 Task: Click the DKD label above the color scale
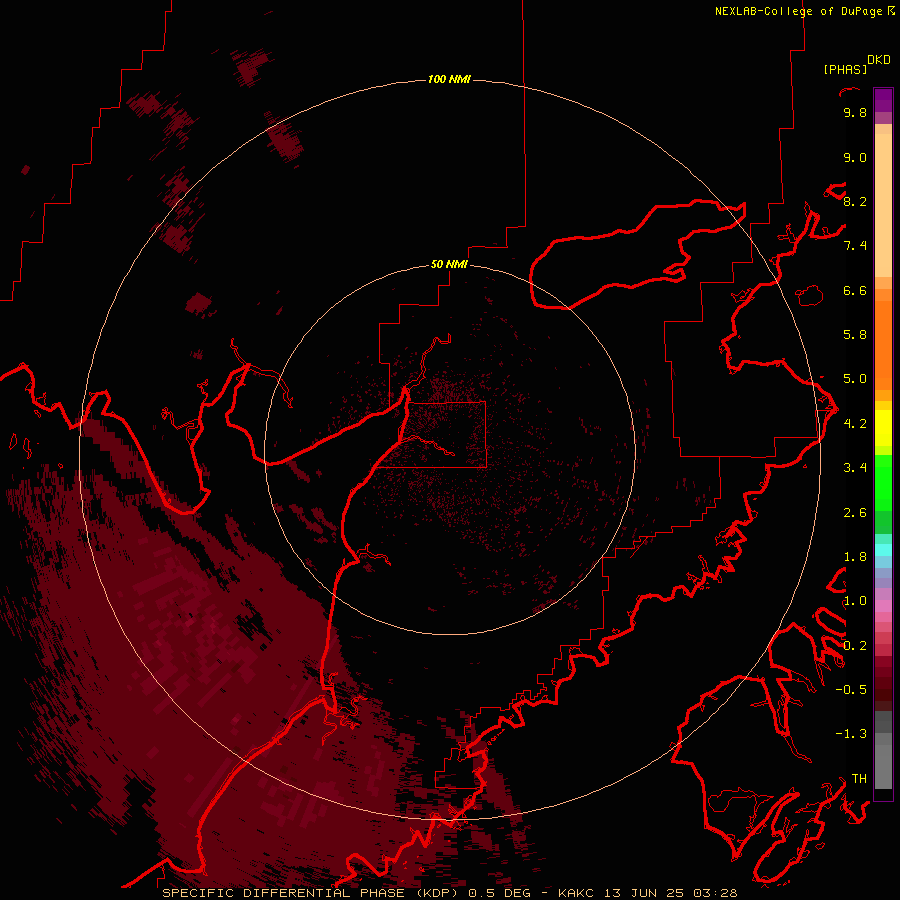pyautogui.click(x=879, y=60)
